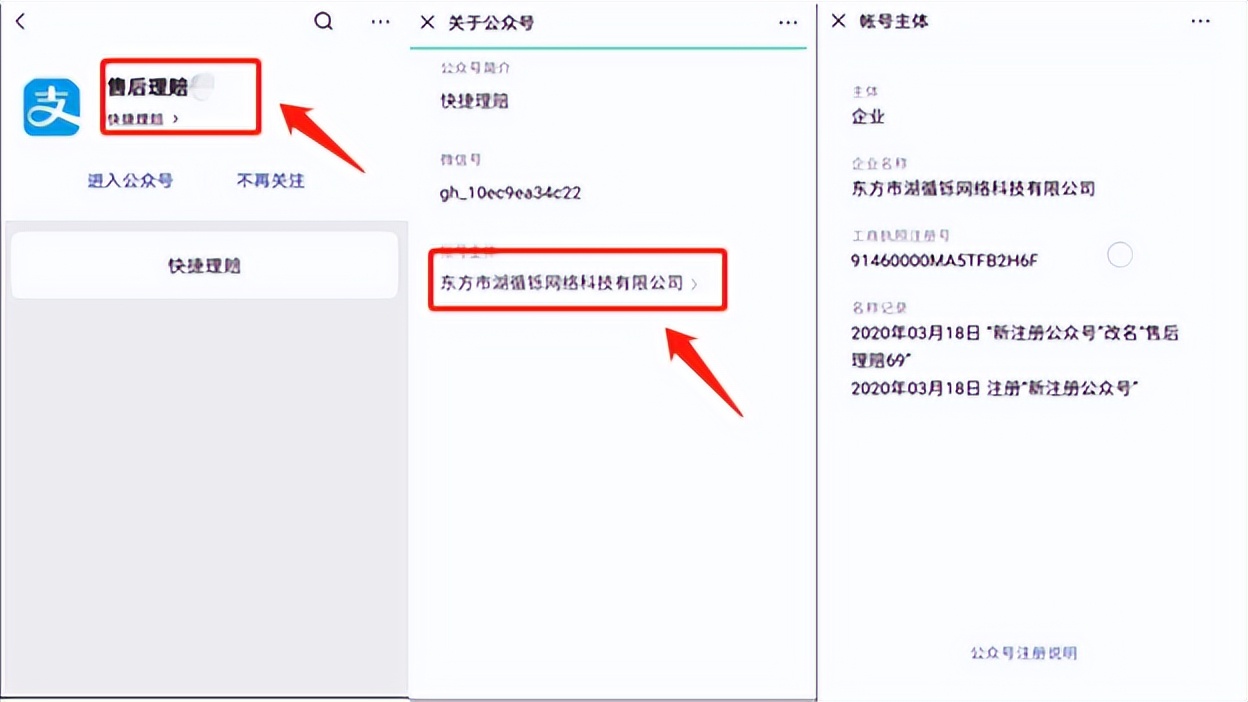Open the three-dot menu on 关于公众号 page
1248x702 pixels.
point(788,22)
